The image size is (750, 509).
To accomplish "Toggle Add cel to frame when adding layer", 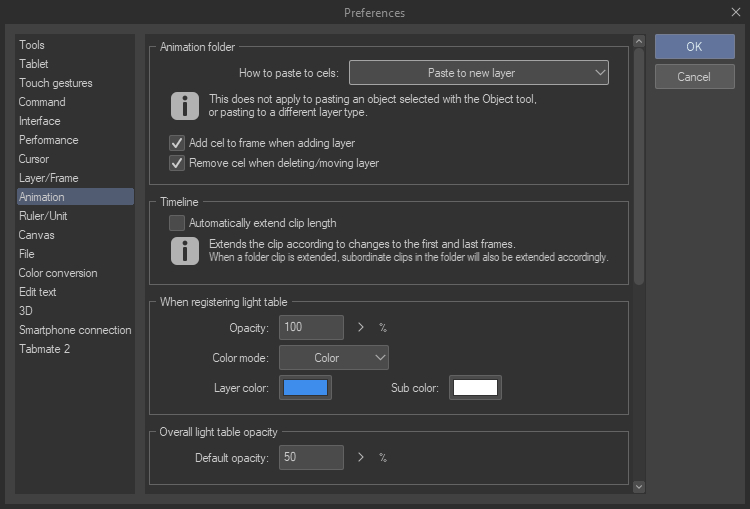I will tap(177, 143).
